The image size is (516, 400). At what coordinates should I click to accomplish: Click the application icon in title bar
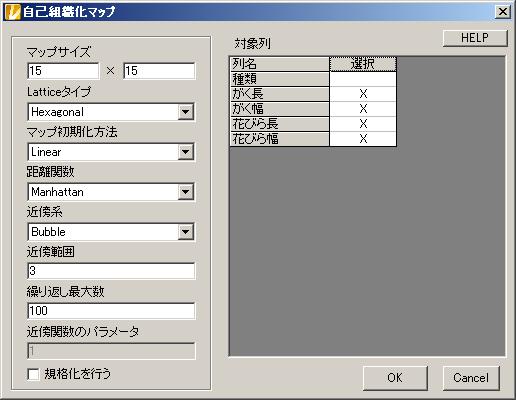click(x=13, y=12)
